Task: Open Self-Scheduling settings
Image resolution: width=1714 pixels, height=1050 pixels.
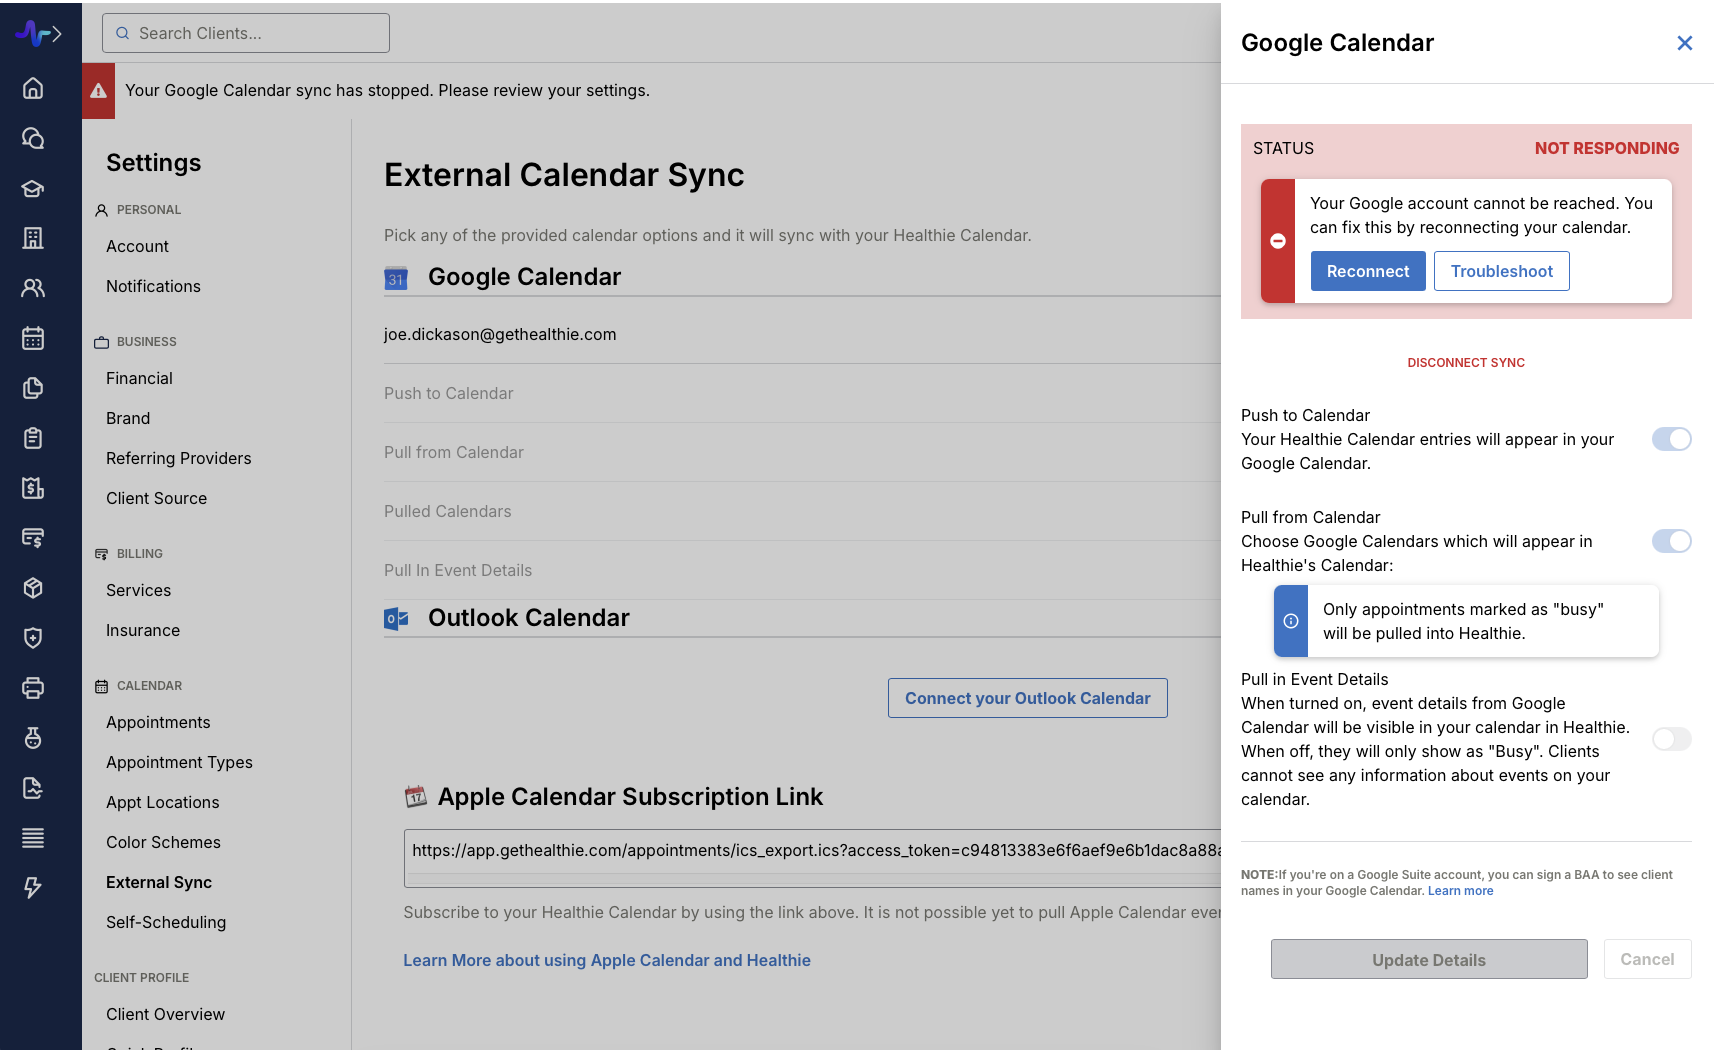Action: point(166,922)
